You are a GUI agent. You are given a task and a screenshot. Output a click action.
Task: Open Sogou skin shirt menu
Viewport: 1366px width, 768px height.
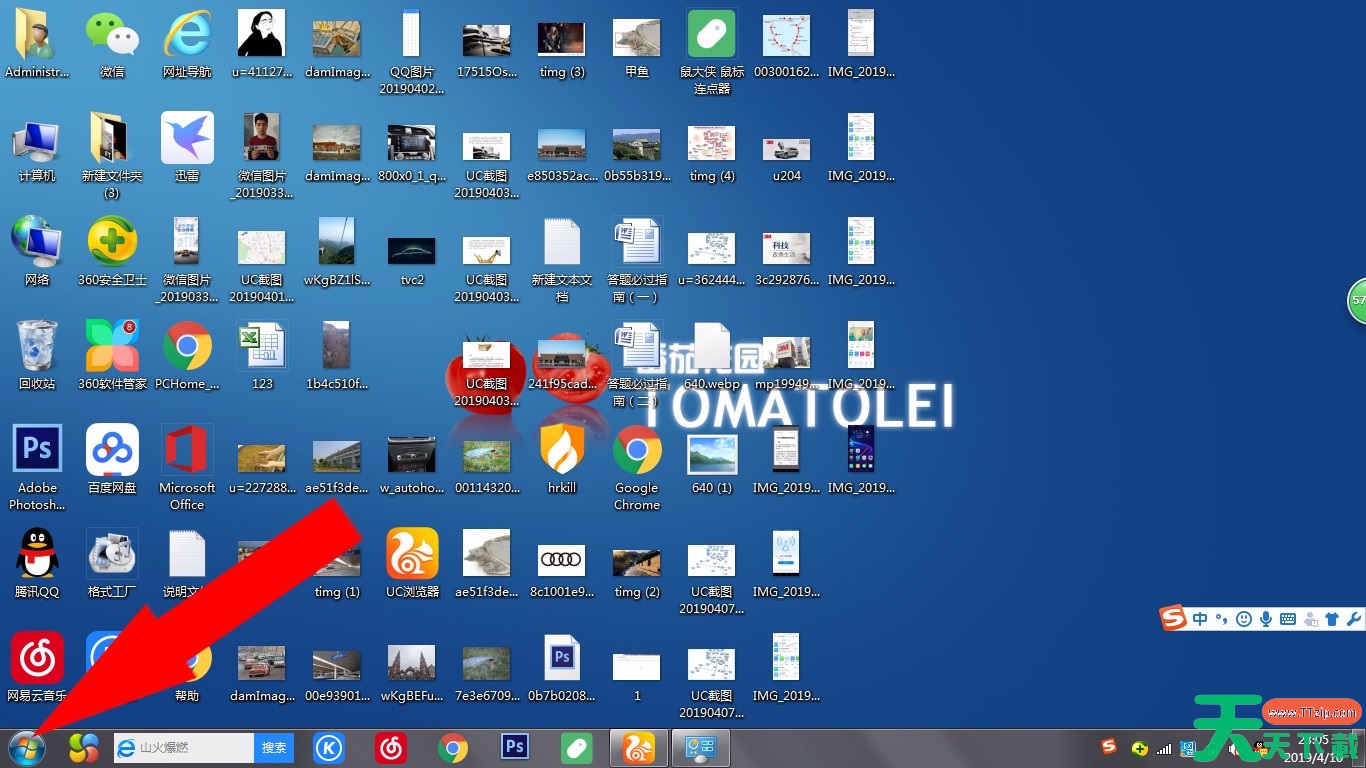[1332, 619]
